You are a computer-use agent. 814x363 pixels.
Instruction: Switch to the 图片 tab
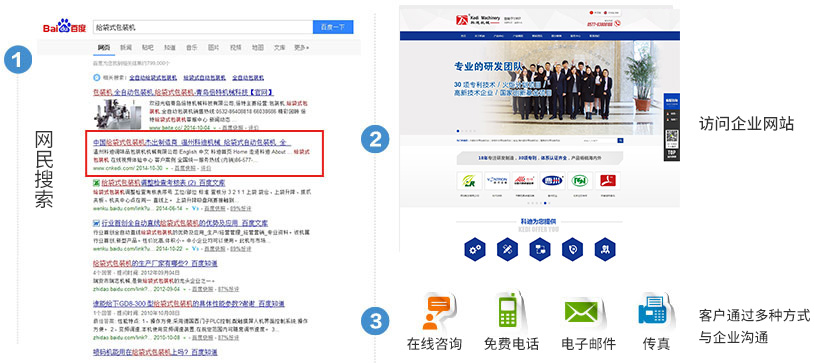tap(214, 47)
